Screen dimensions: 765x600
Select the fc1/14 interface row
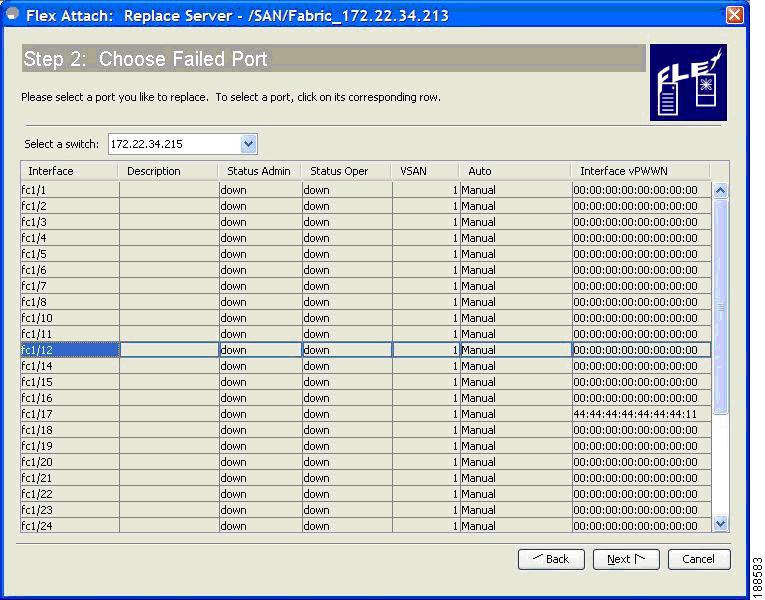click(x=366, y=366)
